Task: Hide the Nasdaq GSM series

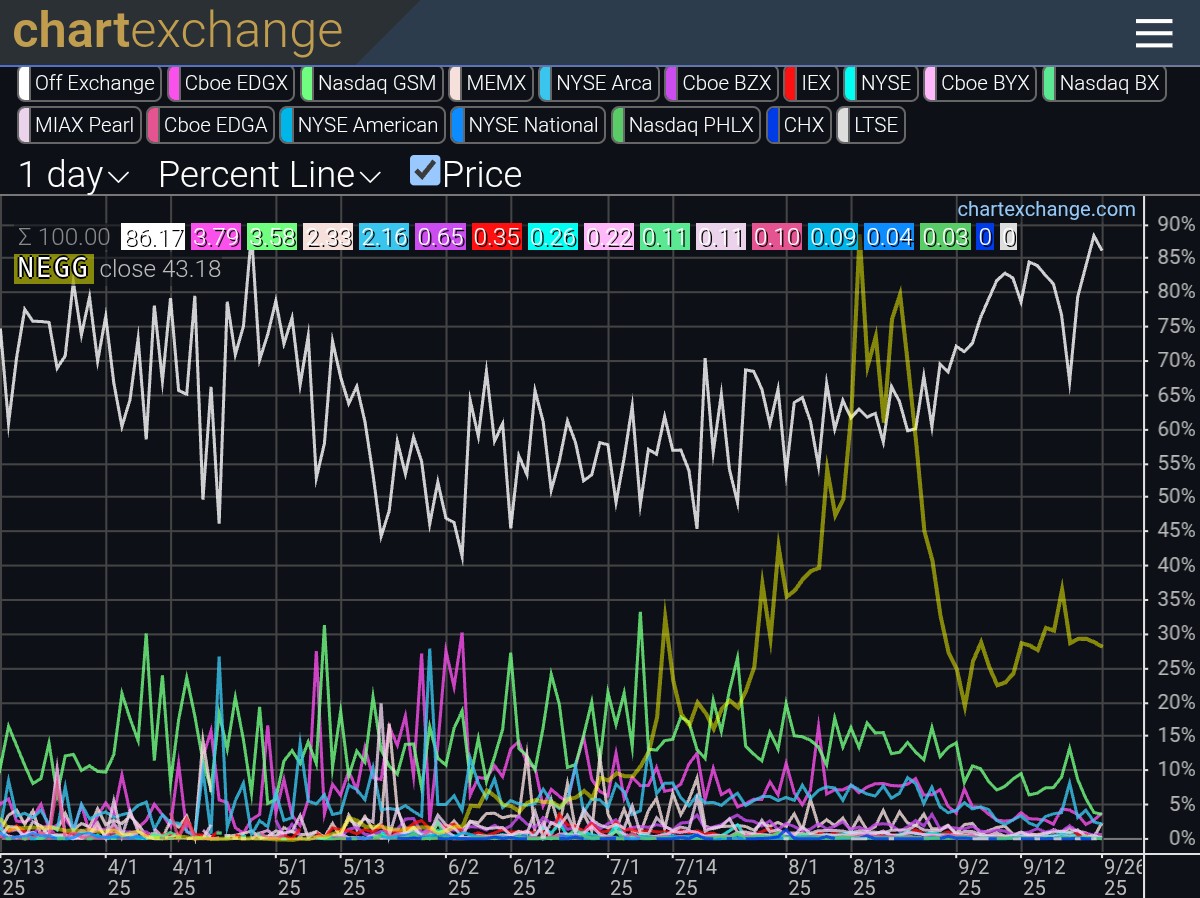Action: click(371, 83)
